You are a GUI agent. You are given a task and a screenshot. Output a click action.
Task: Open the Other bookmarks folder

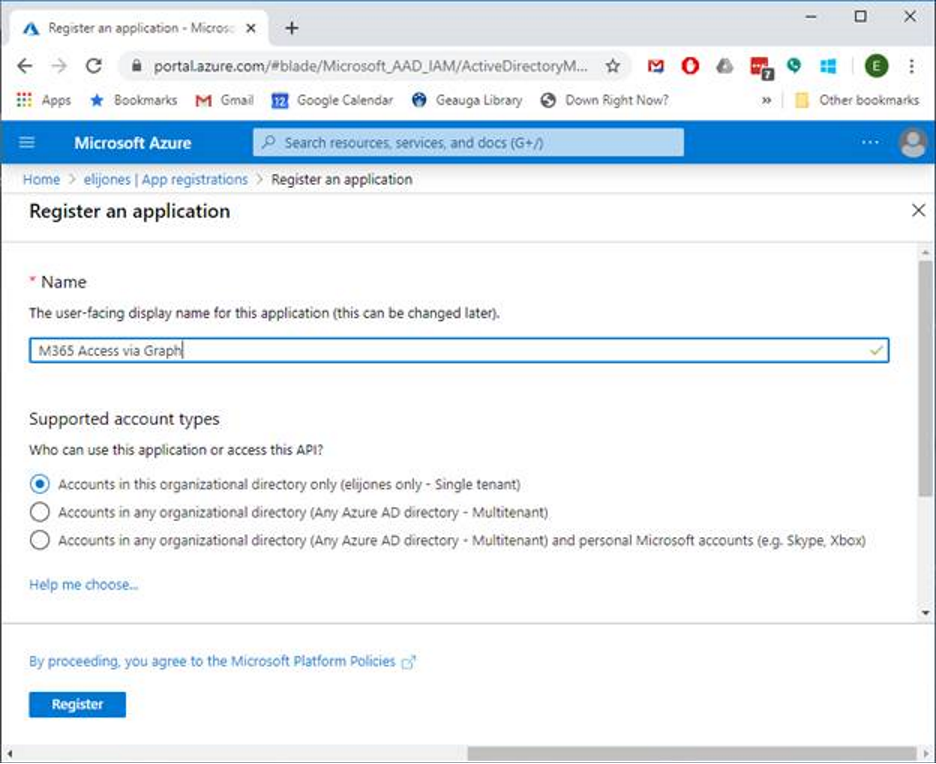(x=856, y=100)
